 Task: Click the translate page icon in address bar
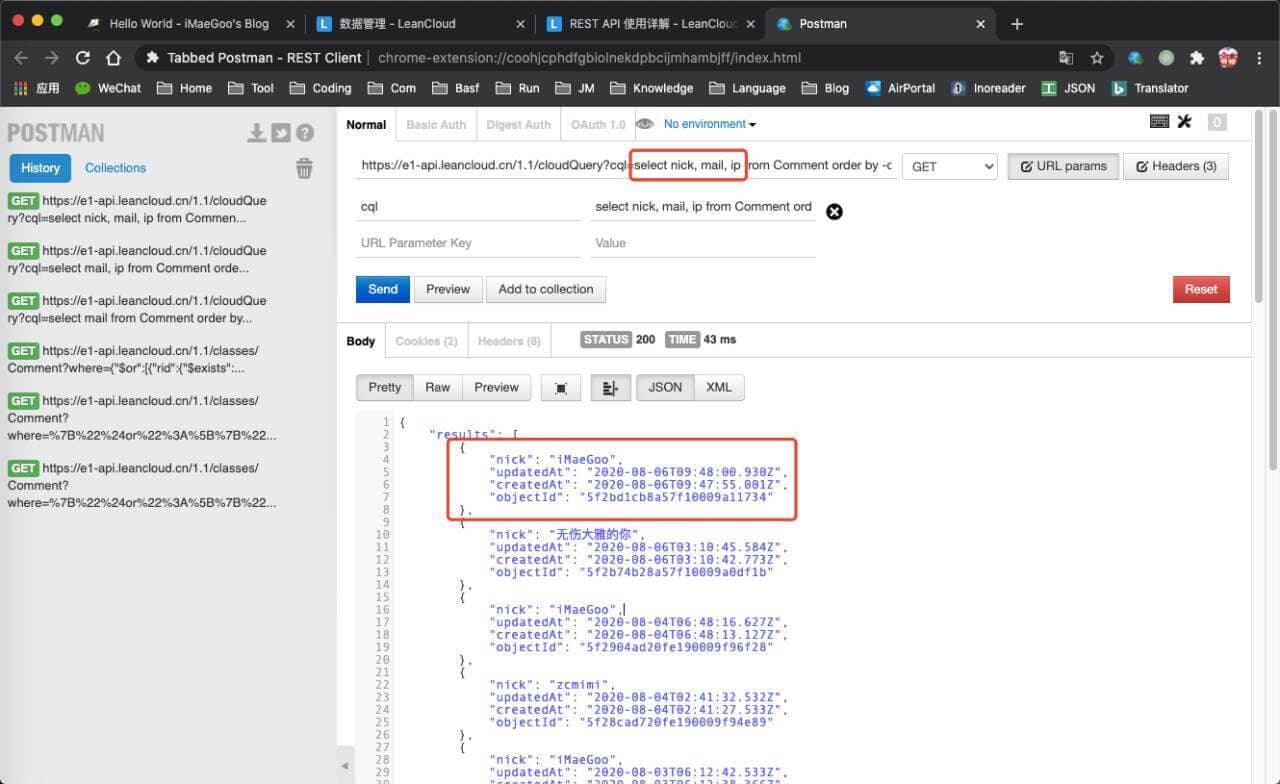tap(1066, 58)
